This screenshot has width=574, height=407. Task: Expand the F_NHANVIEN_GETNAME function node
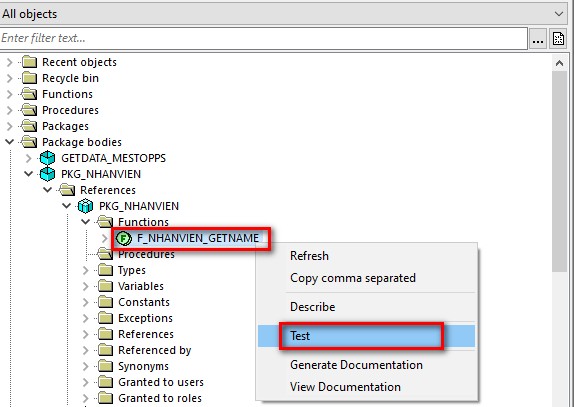click(105, 239)
